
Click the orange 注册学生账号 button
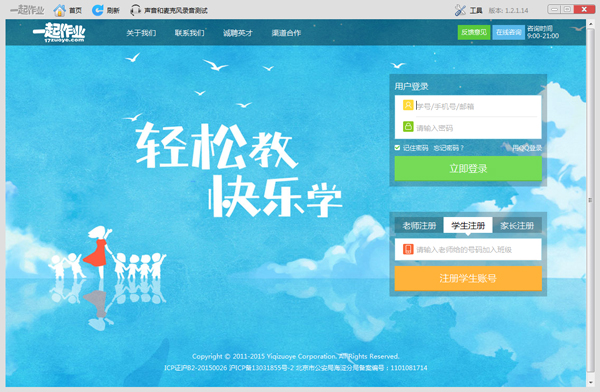coord(468,278)
